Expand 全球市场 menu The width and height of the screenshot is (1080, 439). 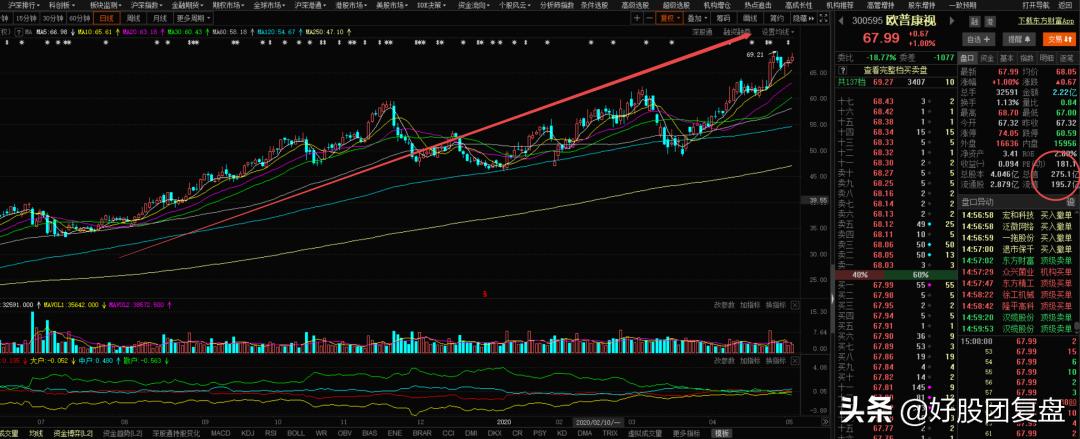pos(269,5)
